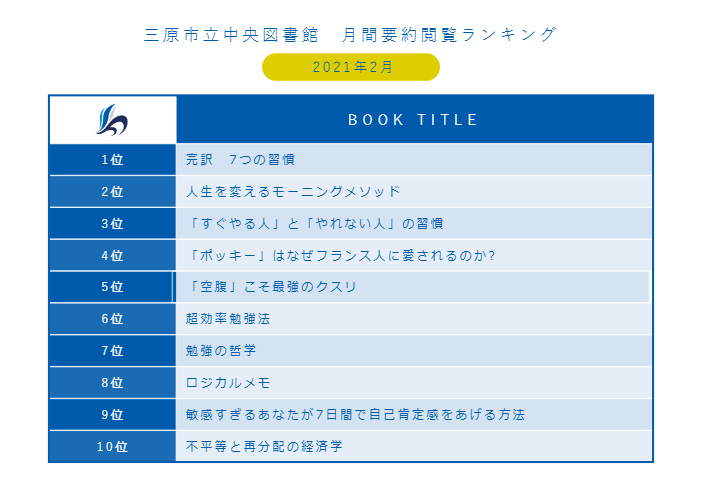Click the BOOK TITLE column header

click(414, 119)
